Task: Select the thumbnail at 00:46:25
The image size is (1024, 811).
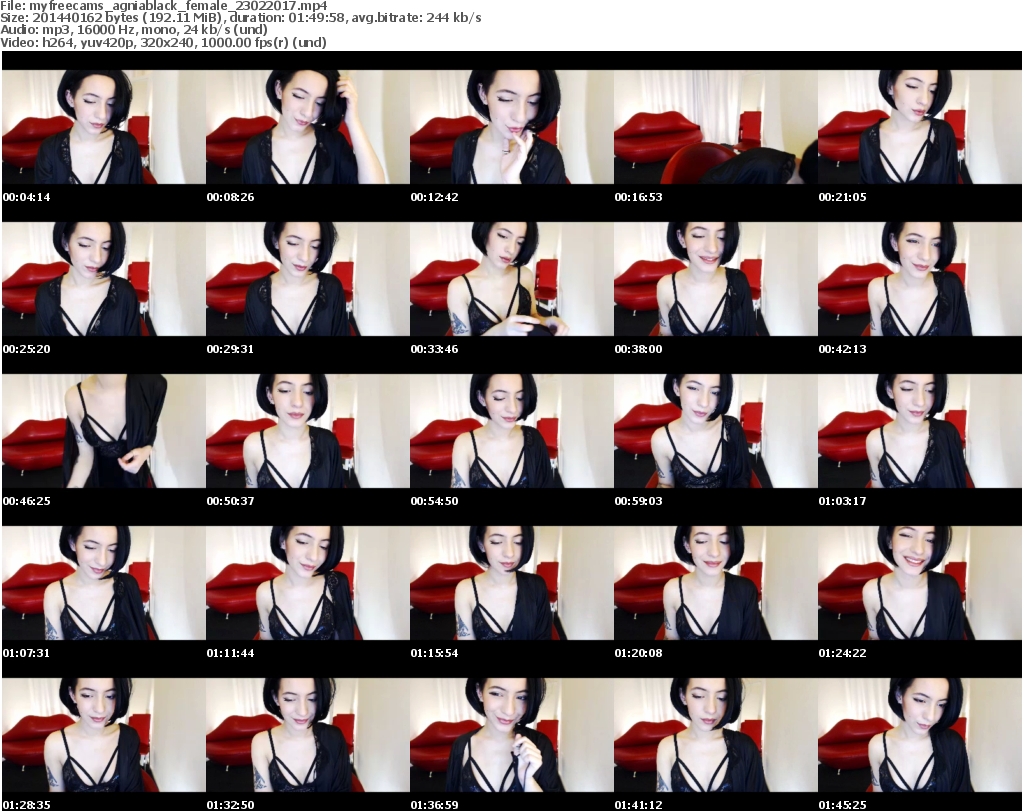Action: point(104,431)
